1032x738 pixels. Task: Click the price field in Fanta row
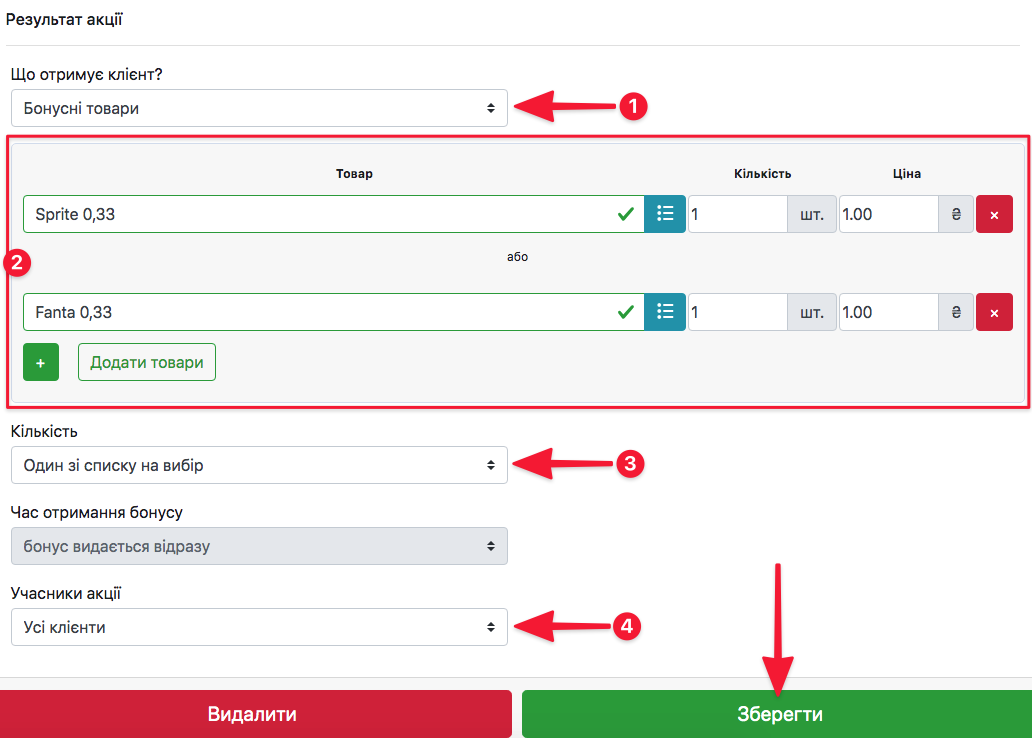click(x=888, y=312)
